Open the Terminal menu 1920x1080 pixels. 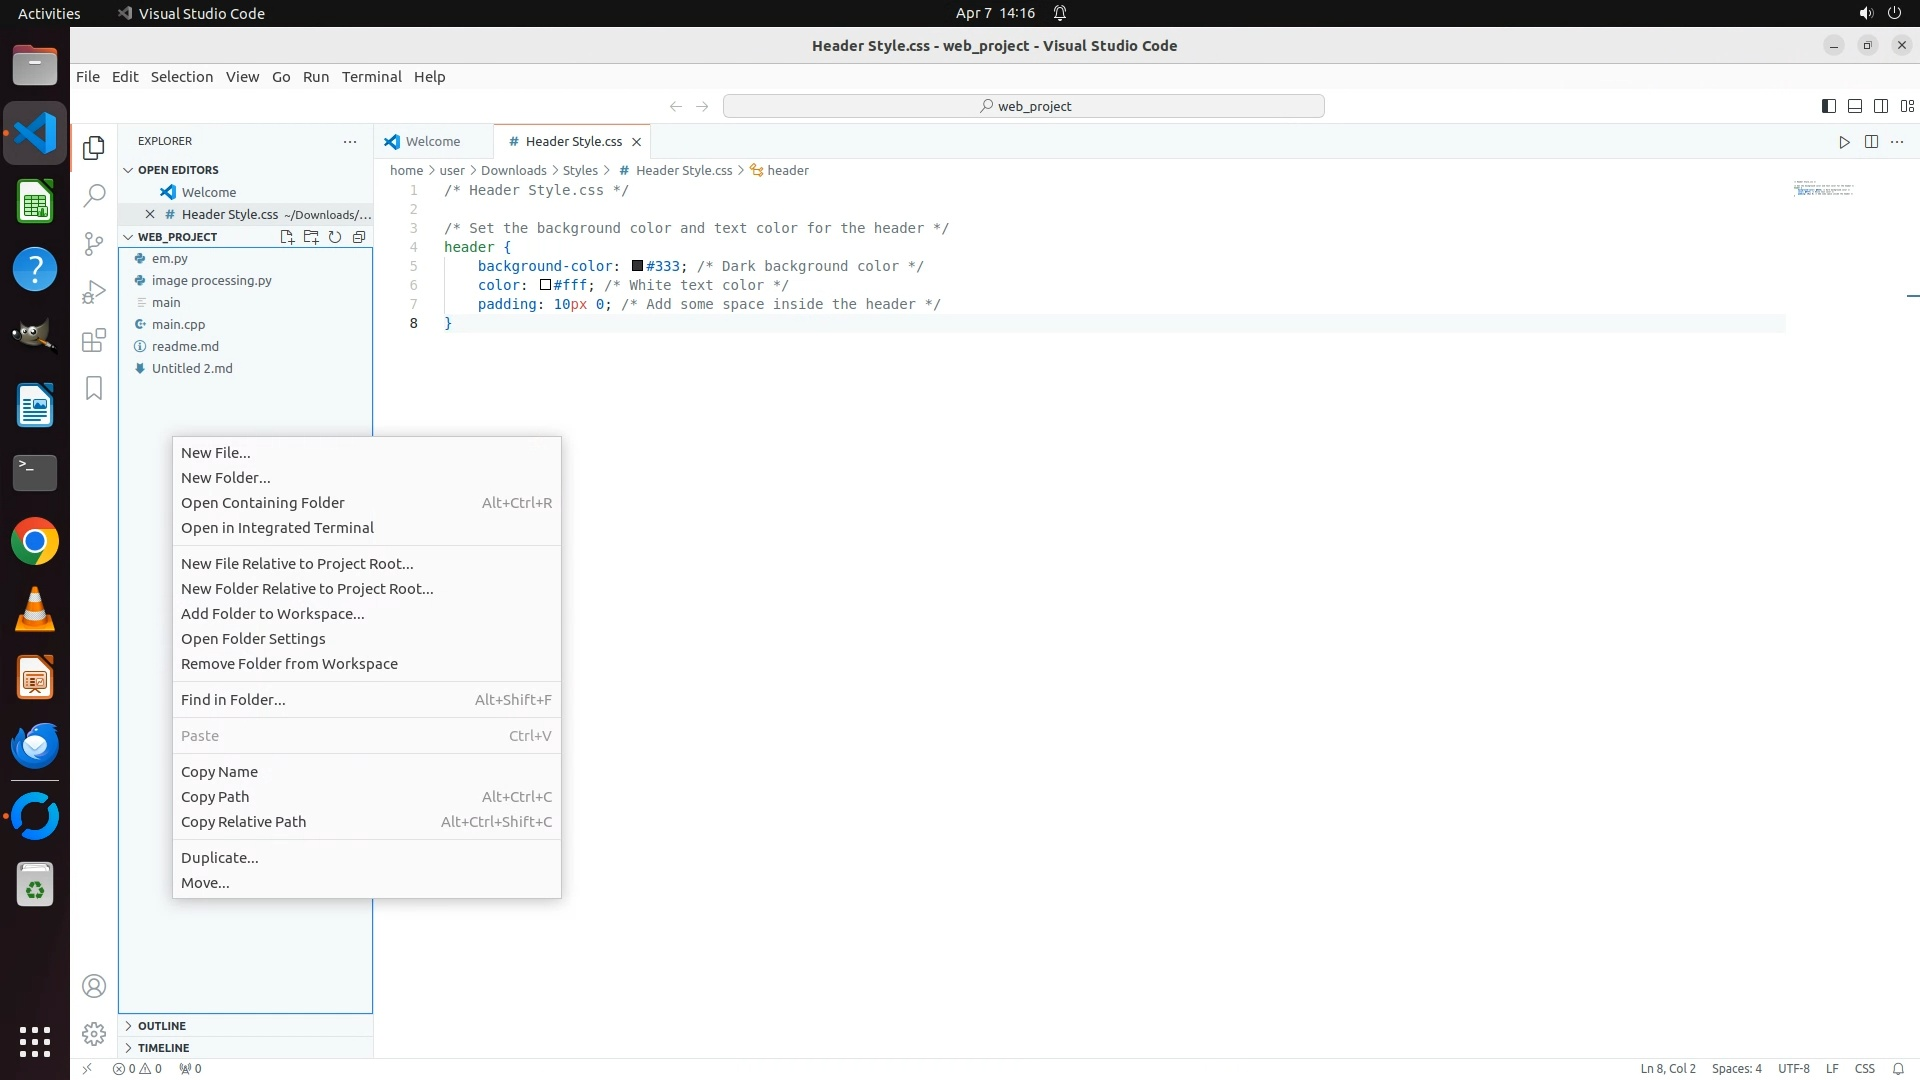[371, 77]
